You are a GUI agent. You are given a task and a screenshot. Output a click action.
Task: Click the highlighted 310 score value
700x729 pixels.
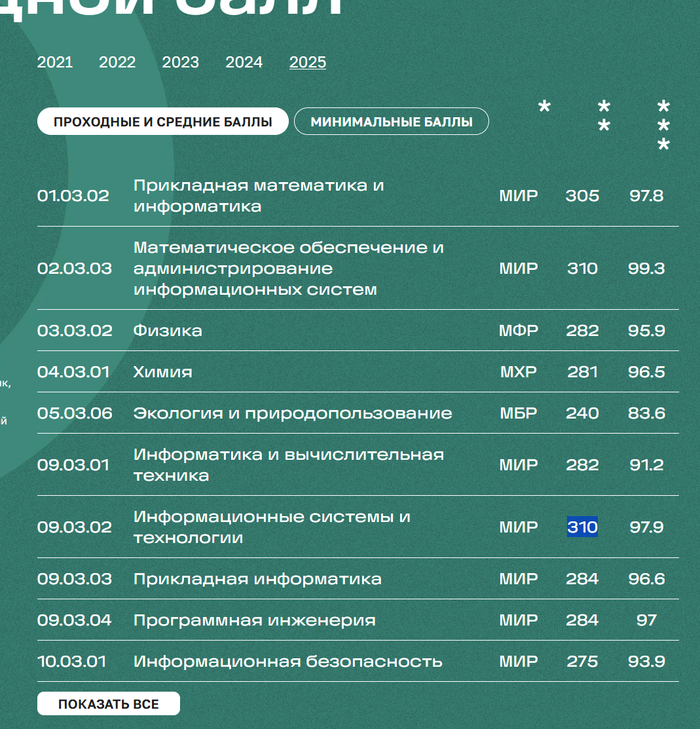582,527
